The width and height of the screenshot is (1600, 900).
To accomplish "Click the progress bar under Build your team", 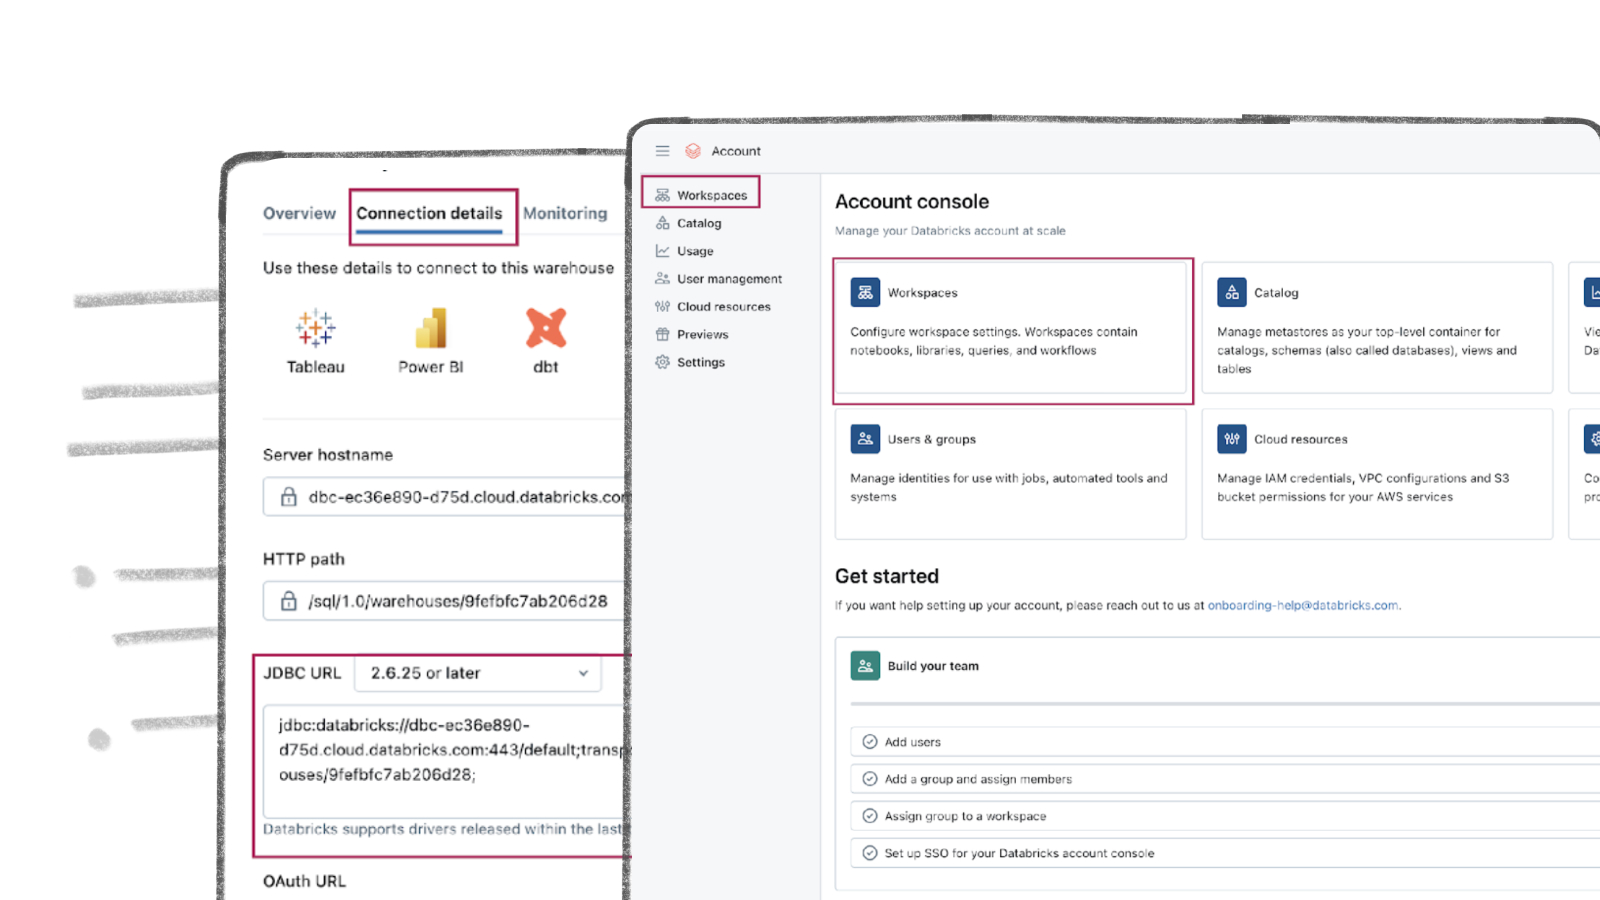I will pos(1225,704).
